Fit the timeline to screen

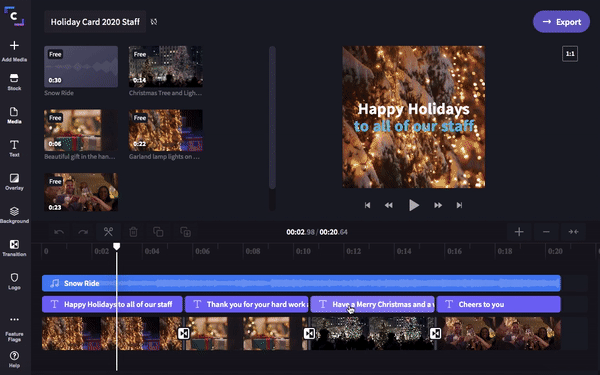(573, 232)
